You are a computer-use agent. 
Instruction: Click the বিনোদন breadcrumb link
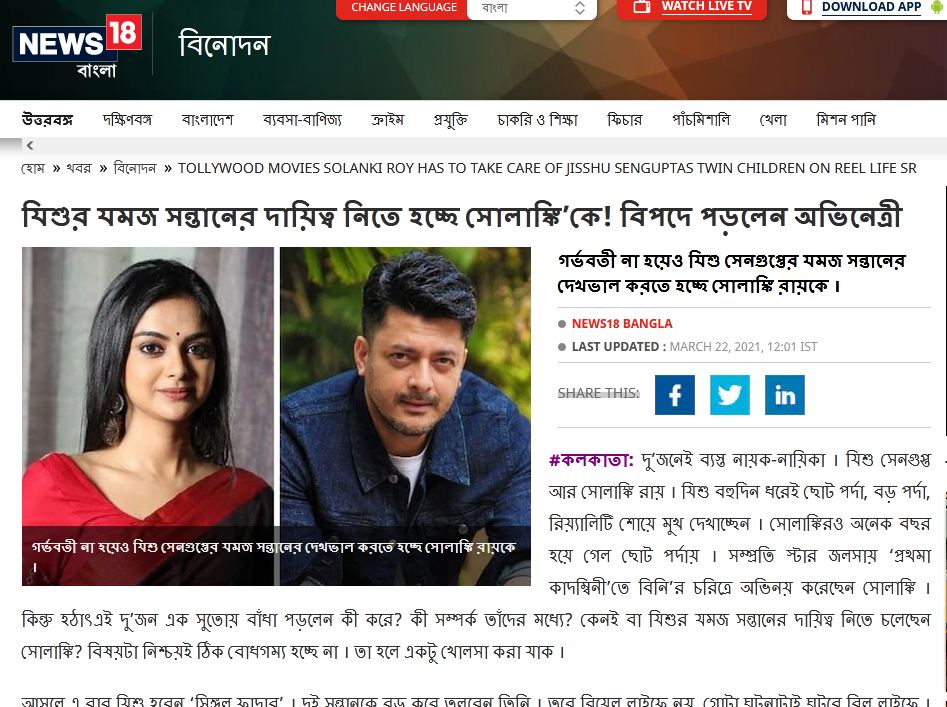pyautogui.click(x=135, y=168)
